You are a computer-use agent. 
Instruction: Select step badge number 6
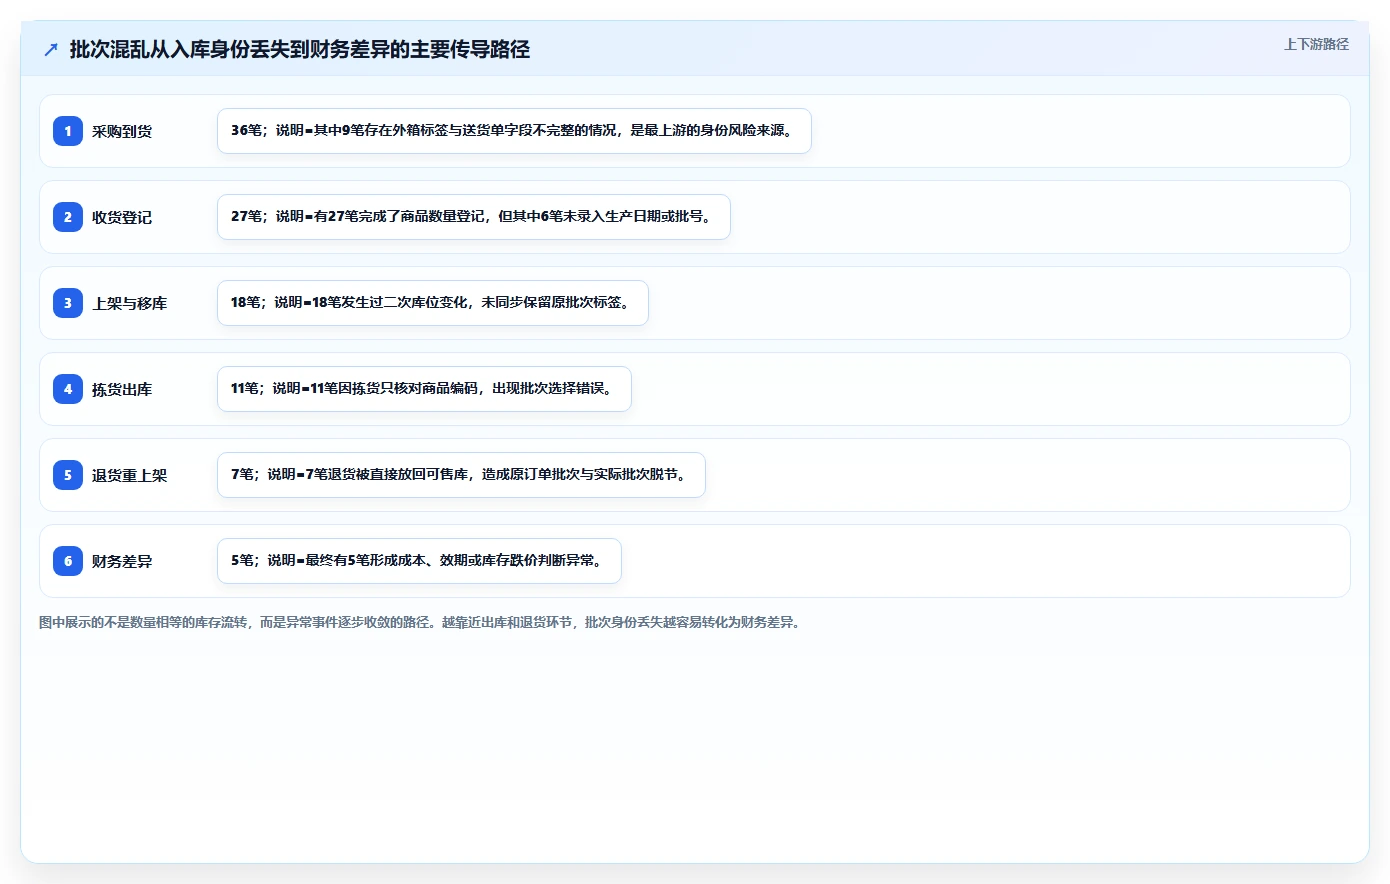pyautogui.click(x=68, y=561)
